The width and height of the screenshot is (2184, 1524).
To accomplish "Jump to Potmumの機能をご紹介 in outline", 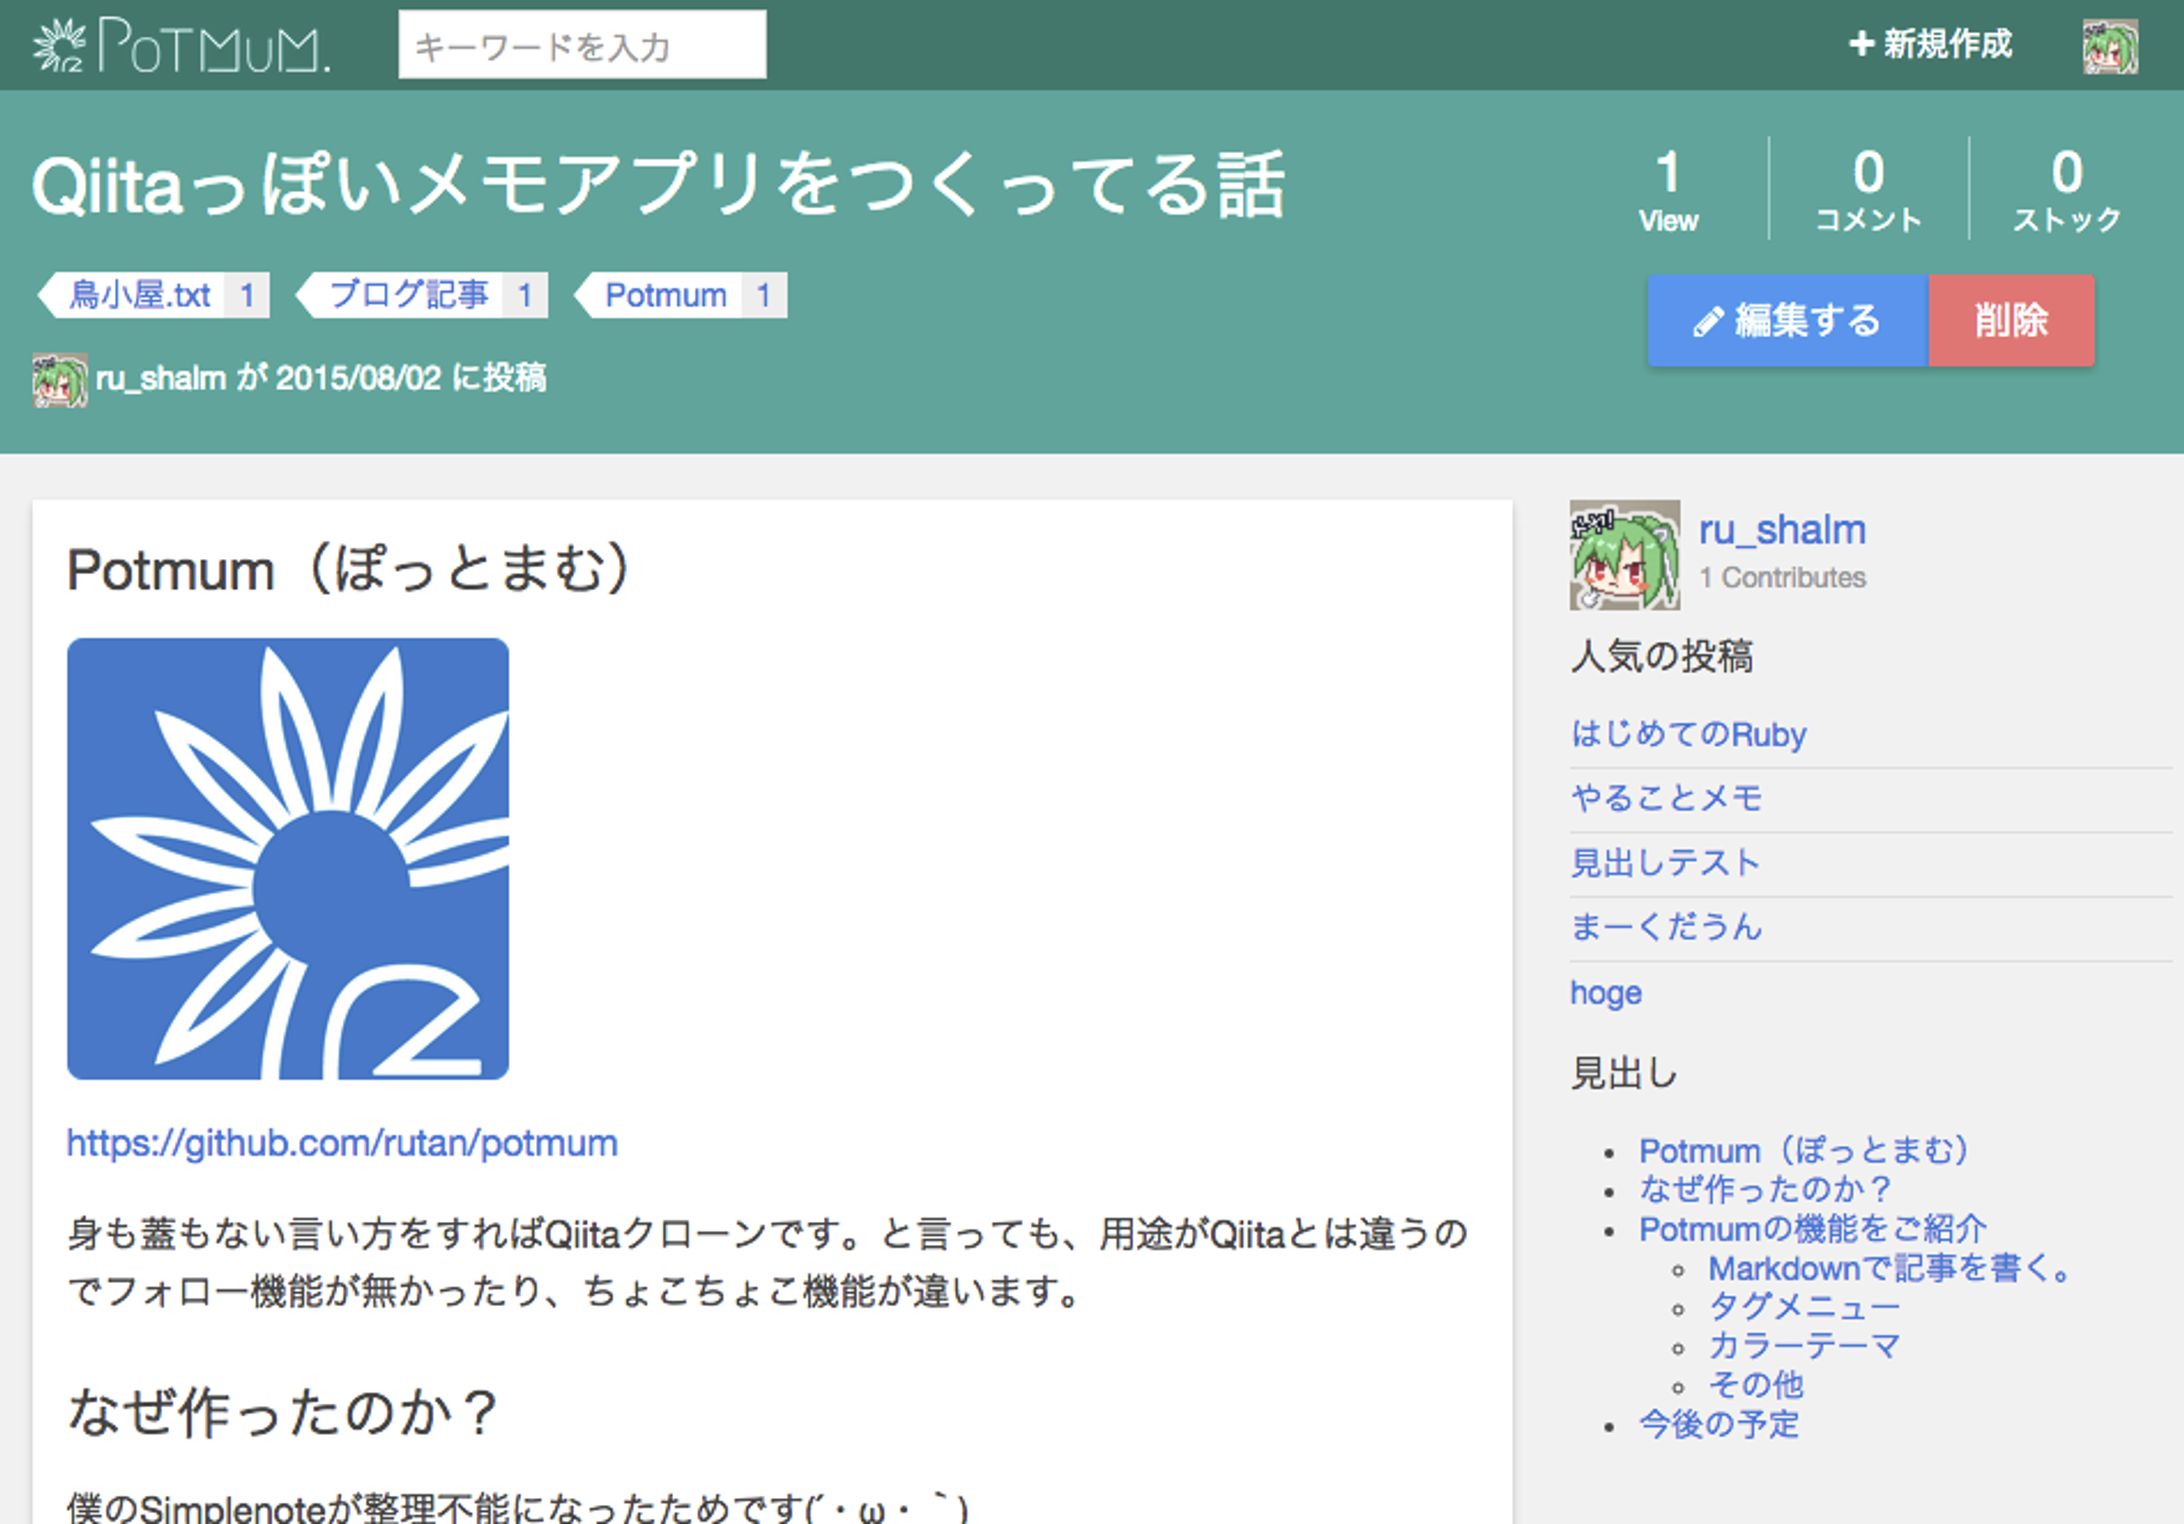I will (1813, 1229).
